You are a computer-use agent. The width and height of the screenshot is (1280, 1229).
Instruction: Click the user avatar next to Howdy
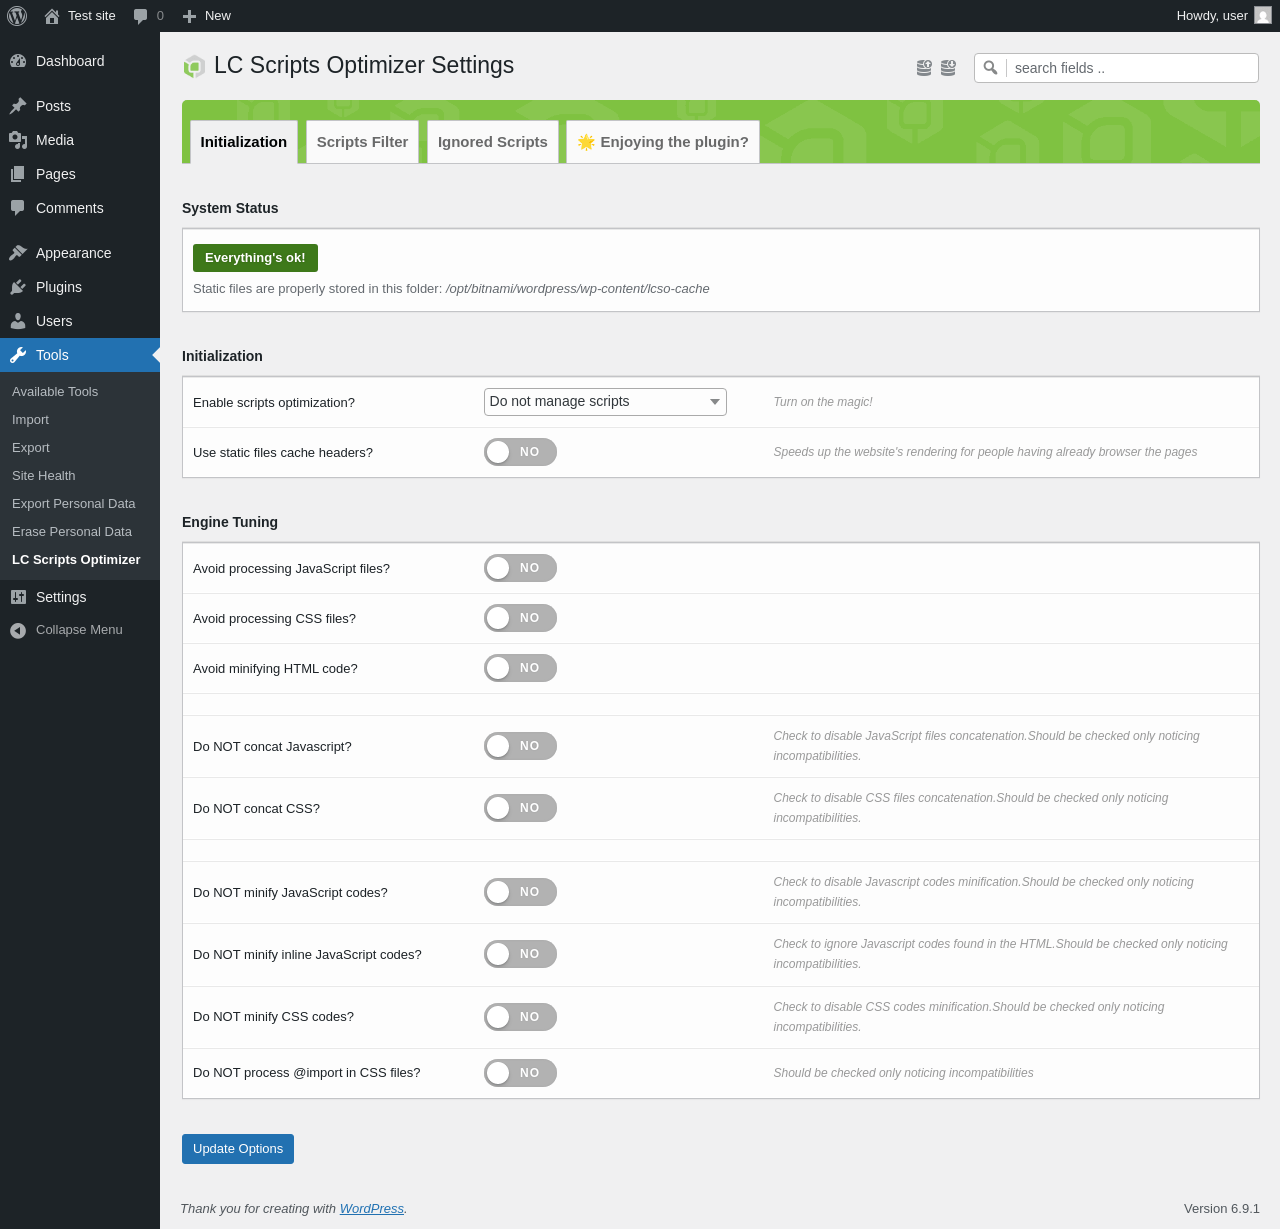click(x=1263, y=16)
